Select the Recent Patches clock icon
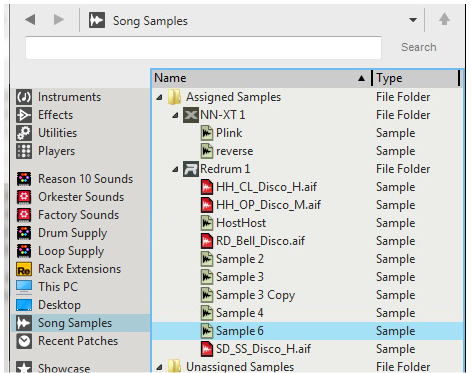 (24, 341)
